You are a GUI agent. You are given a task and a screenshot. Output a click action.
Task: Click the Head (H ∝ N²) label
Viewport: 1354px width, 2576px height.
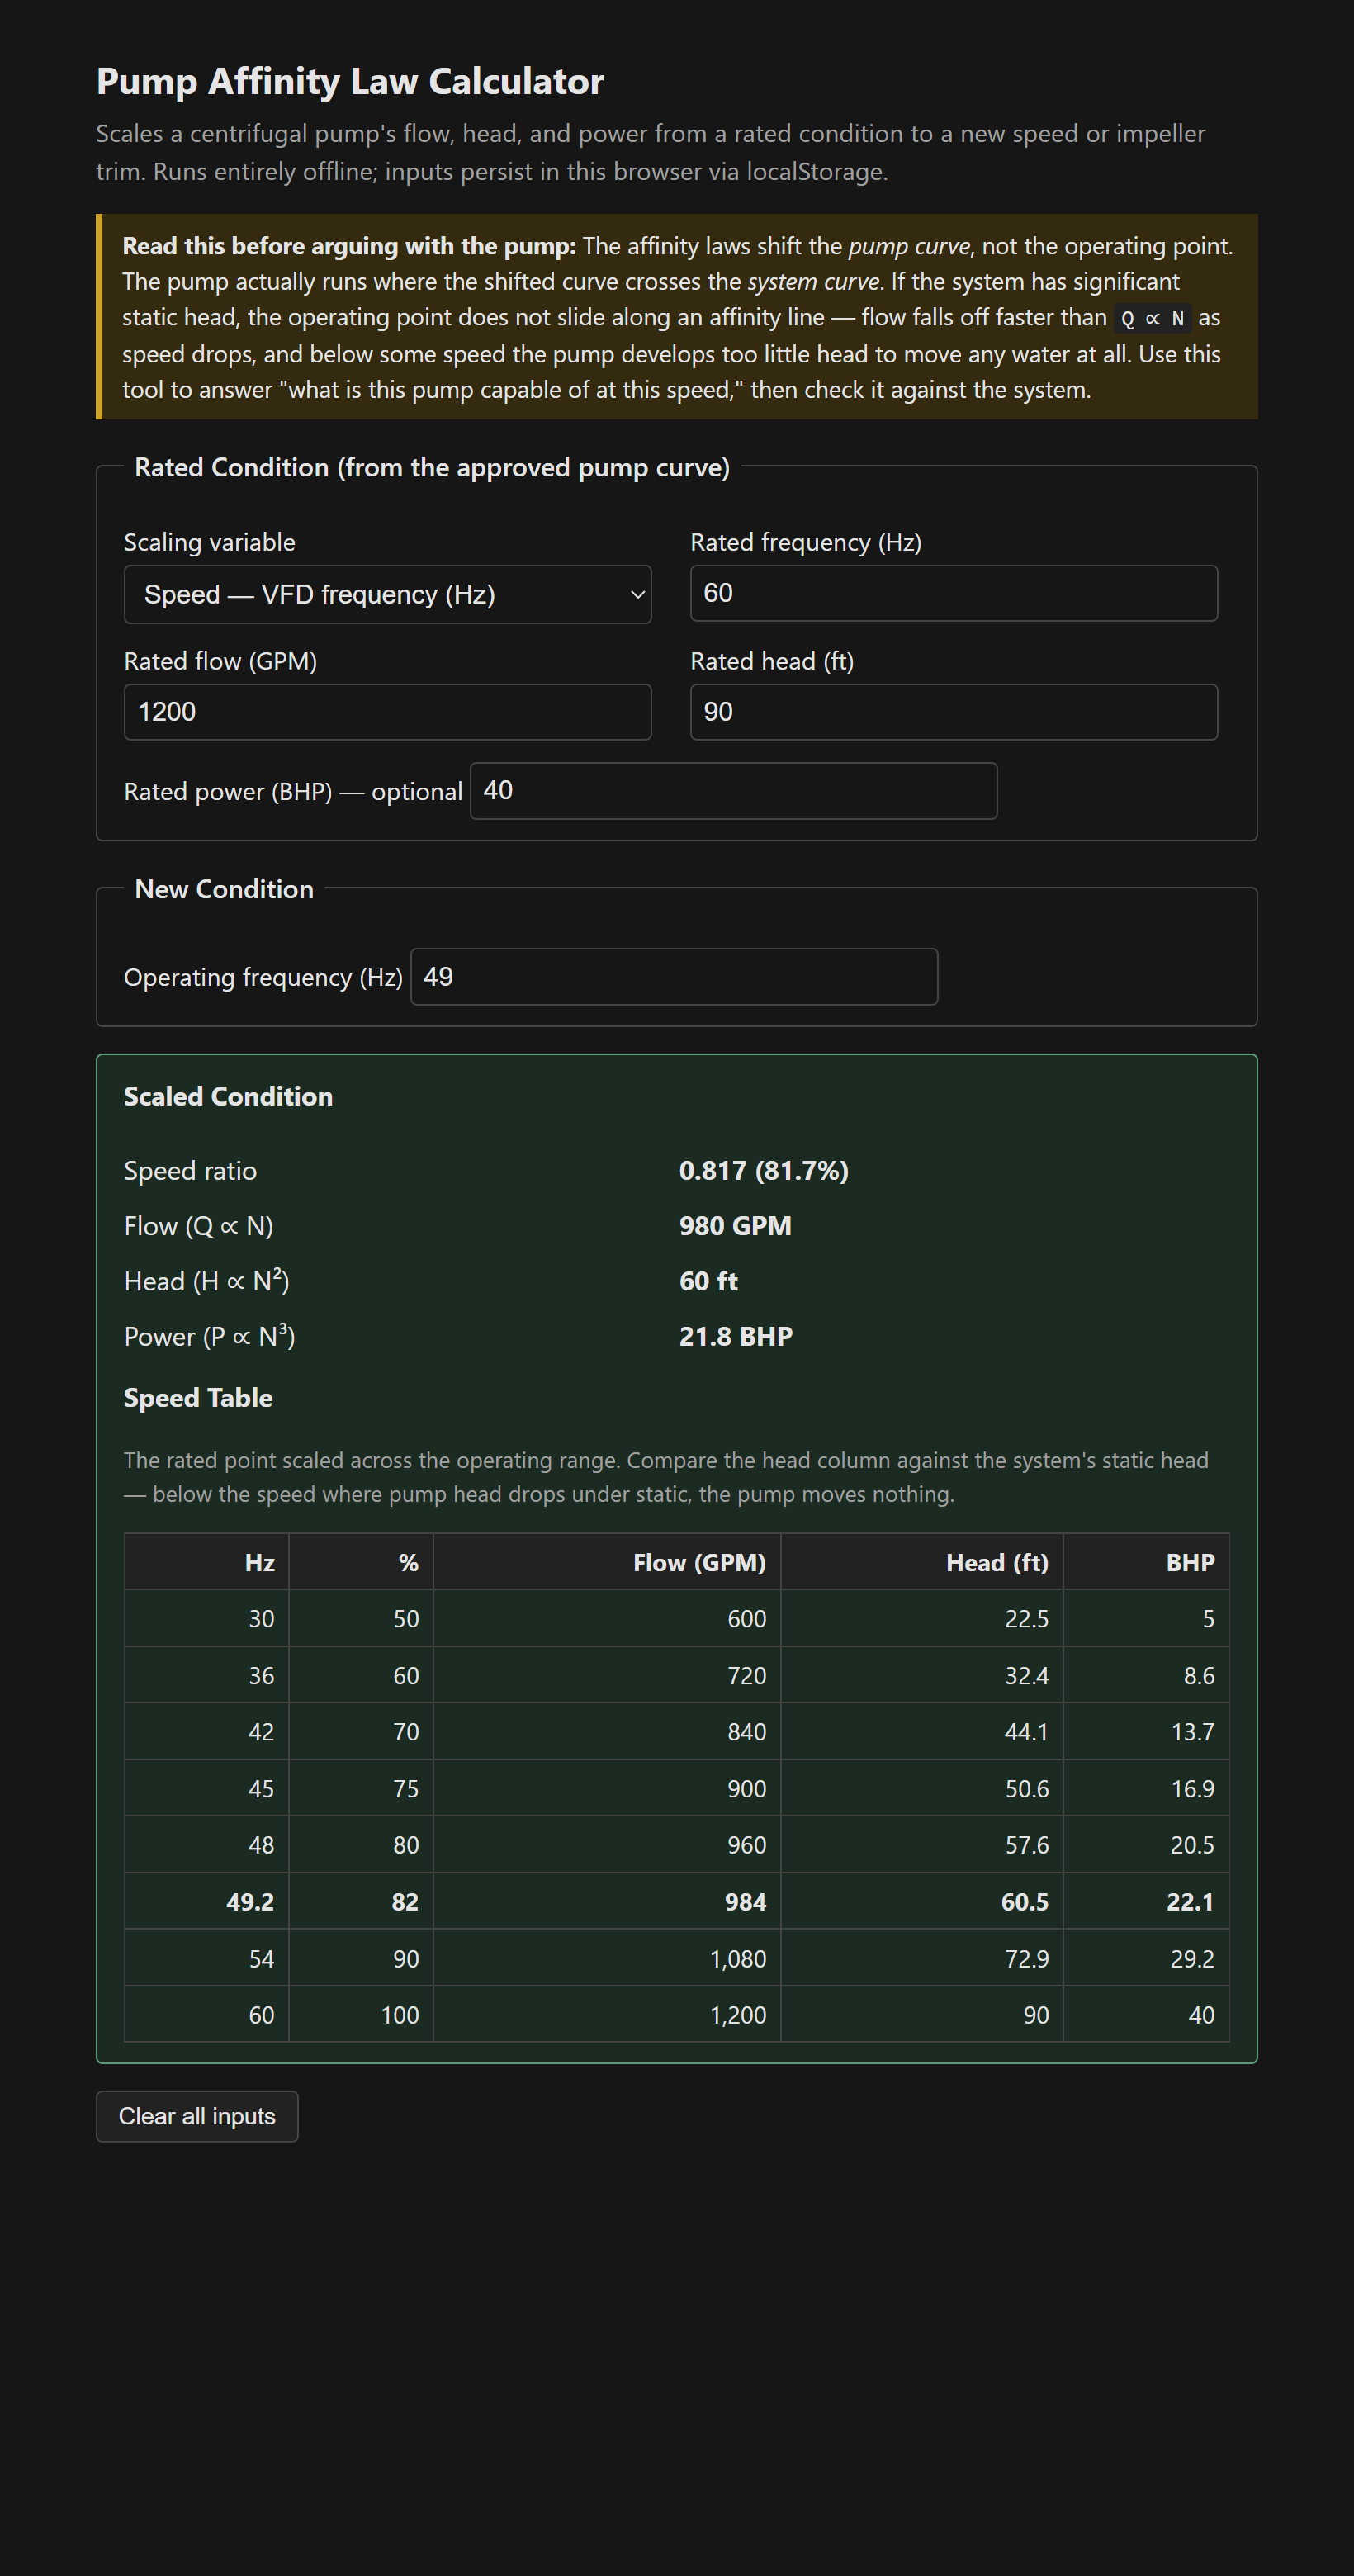207,1281
